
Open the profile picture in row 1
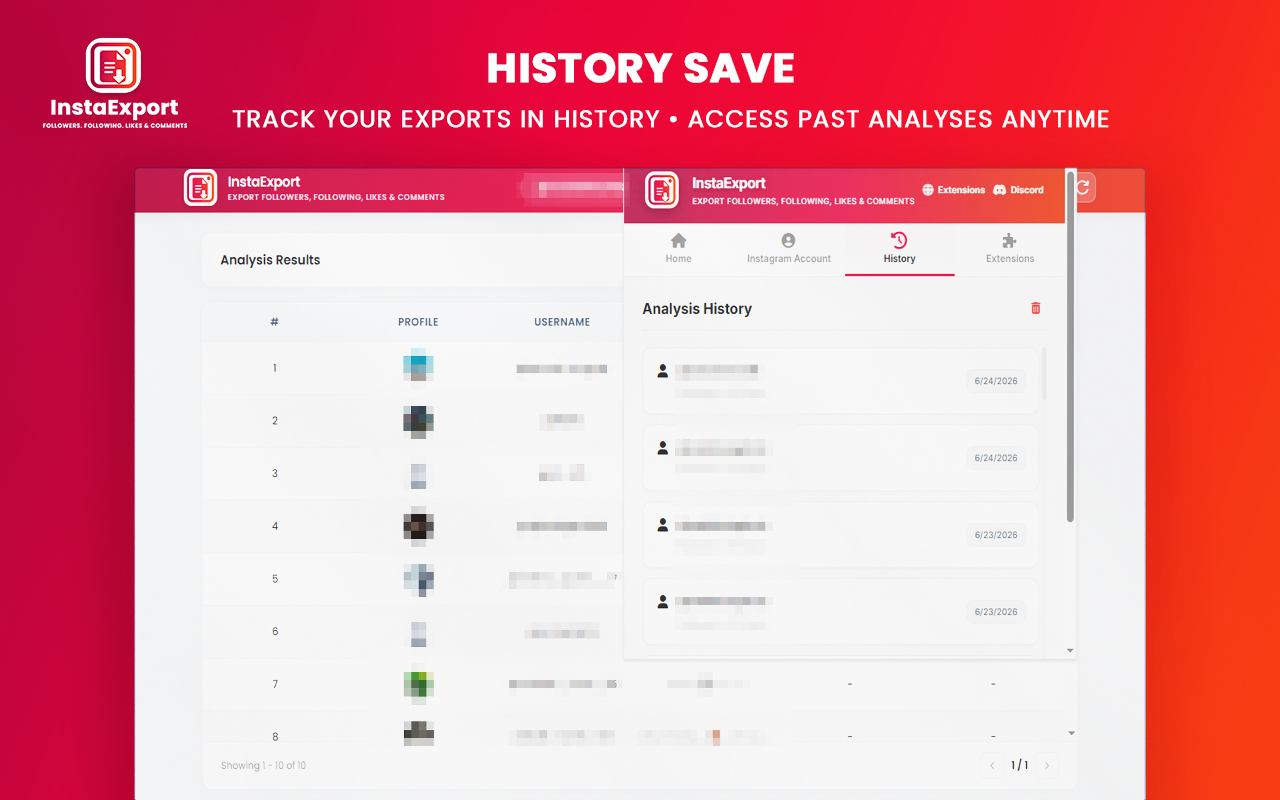click(x=418, y=366)
